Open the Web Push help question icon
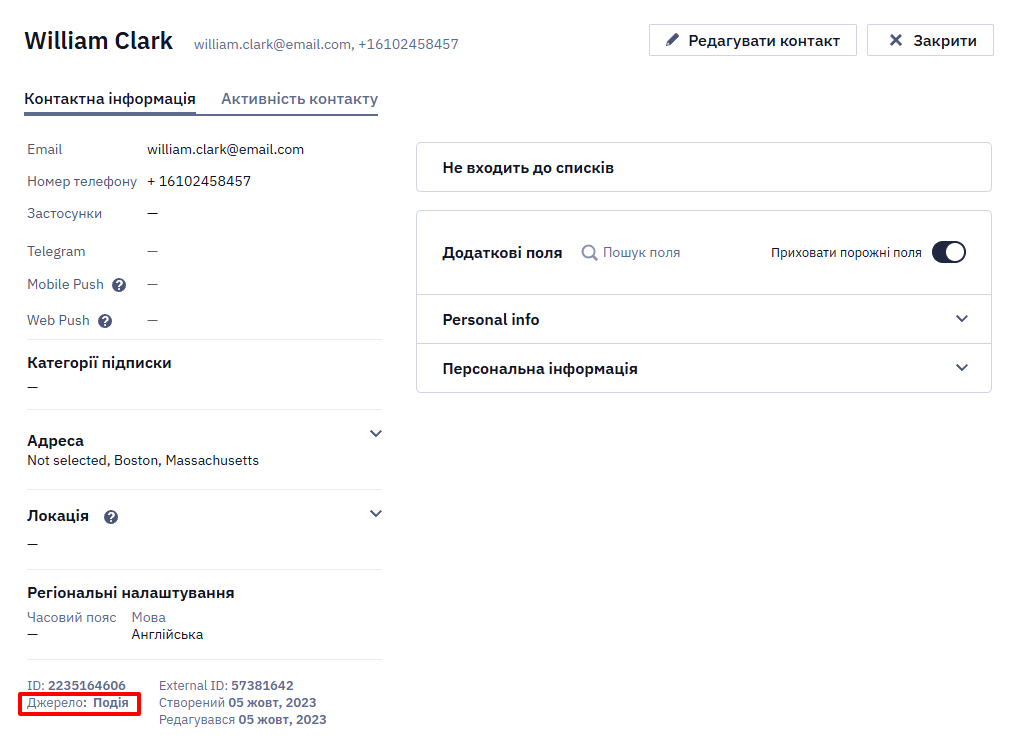Image resolution: width=1015 pixels, height=747 pixels. point(105,321)
